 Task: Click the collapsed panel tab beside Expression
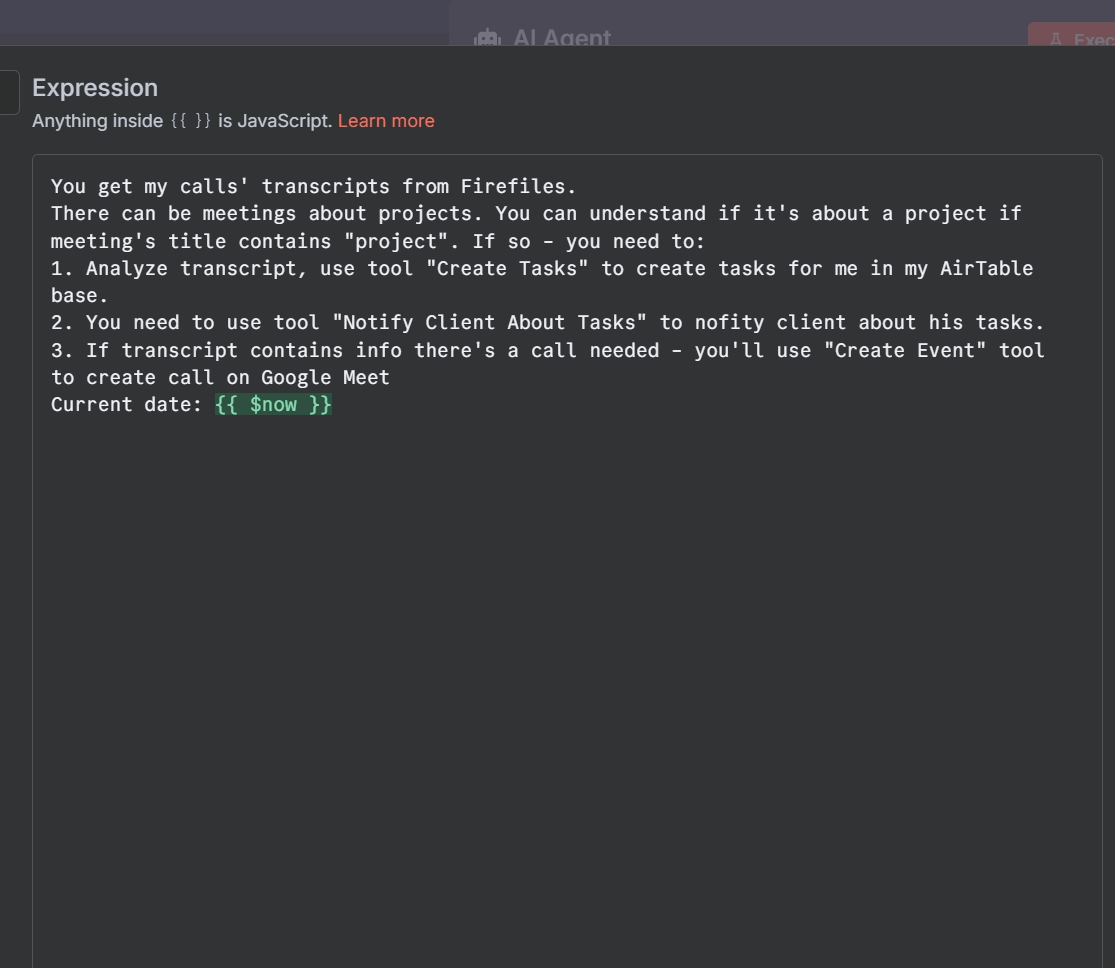[x=8, y=93]
